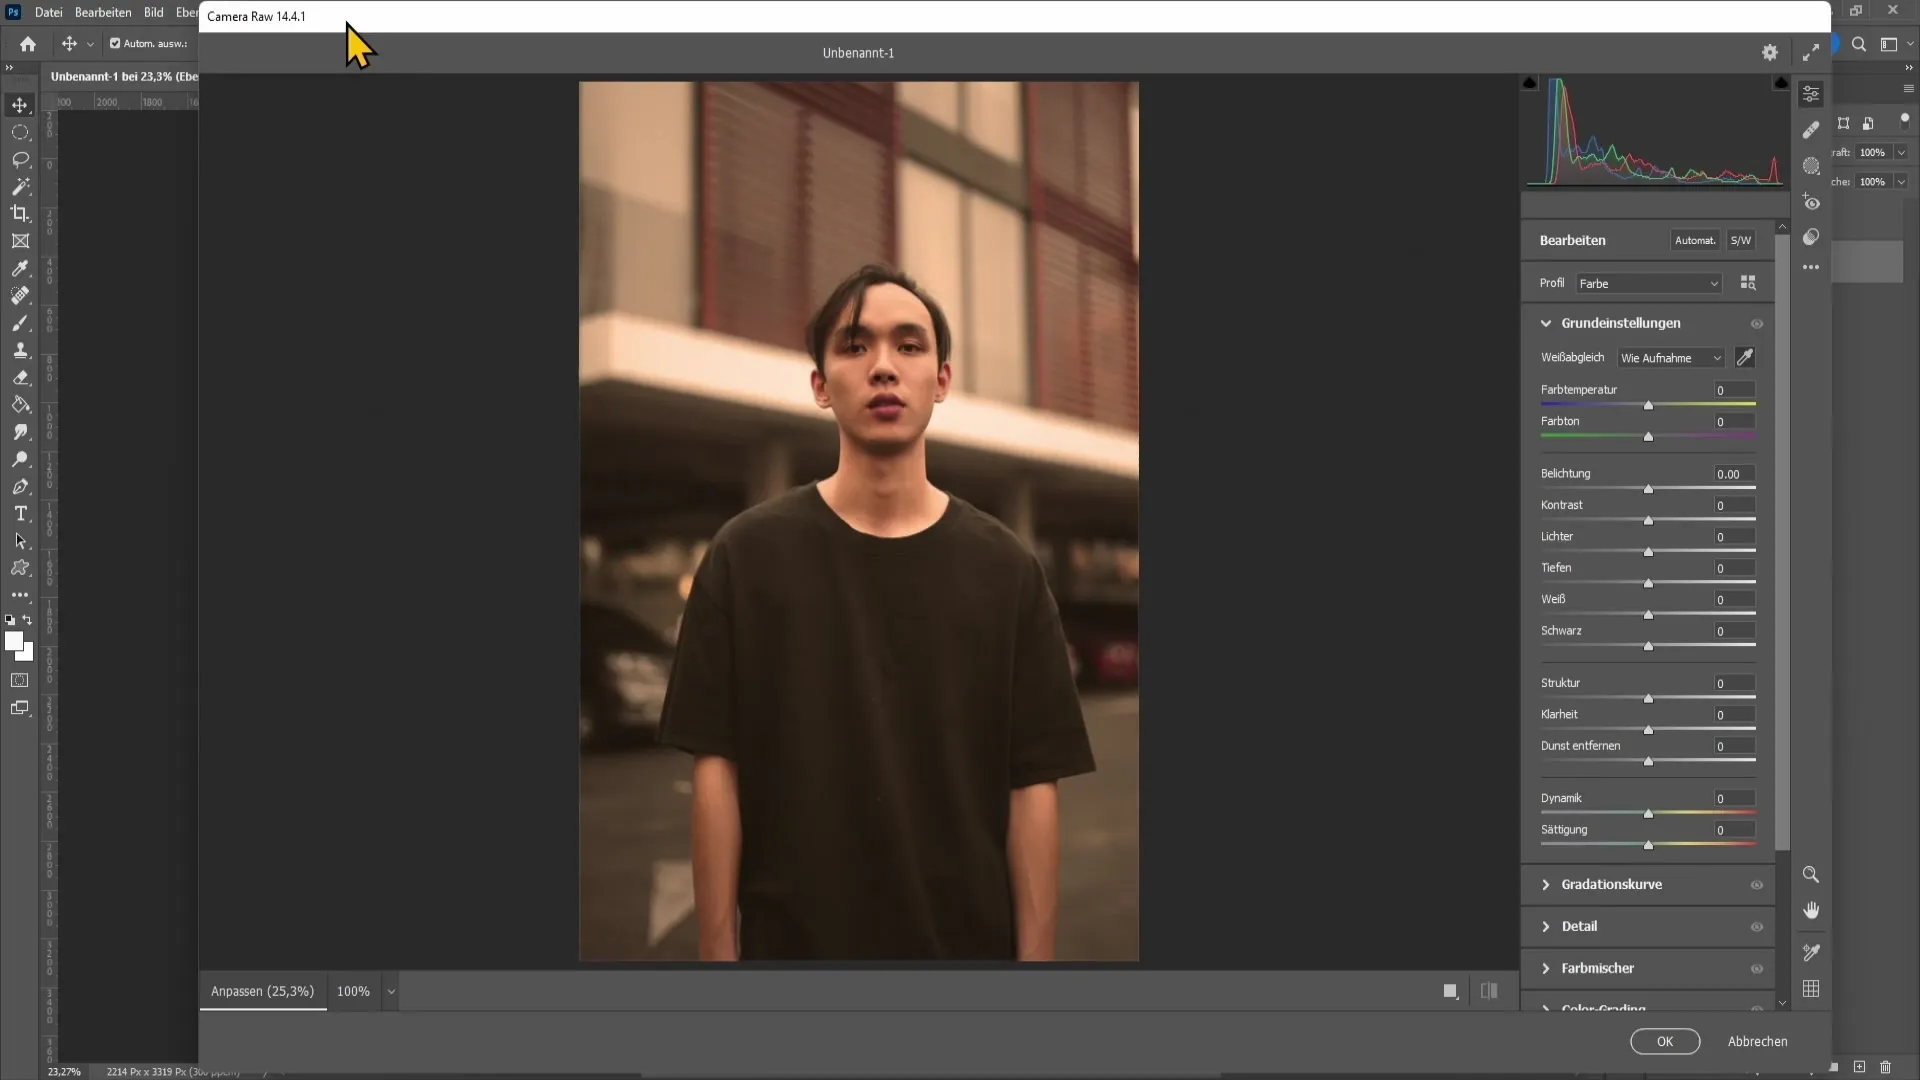1920x1080 pixels.
Task: Toggle Farbmischer panel visibility eye
Action: 1757,969
